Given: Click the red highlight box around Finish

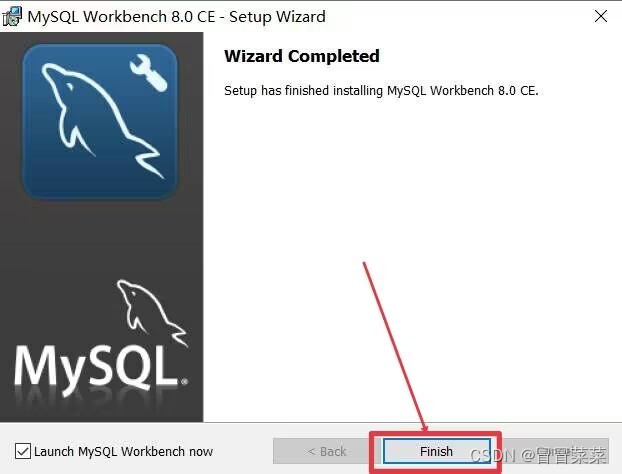Looking at the screenshot, I should [x=436, y=452].
